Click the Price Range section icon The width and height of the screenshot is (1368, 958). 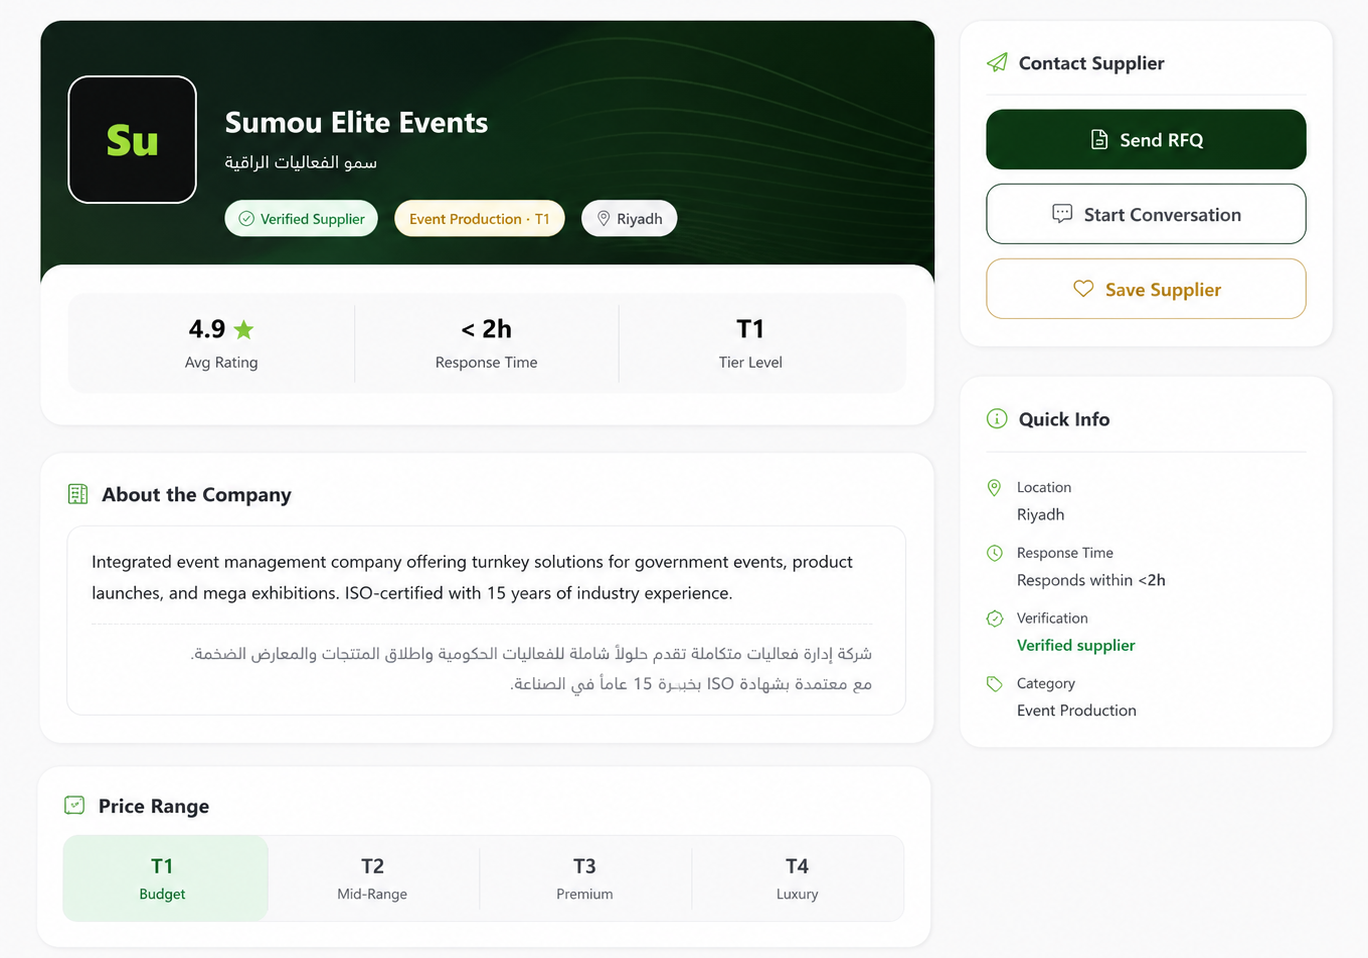(74, 805)
